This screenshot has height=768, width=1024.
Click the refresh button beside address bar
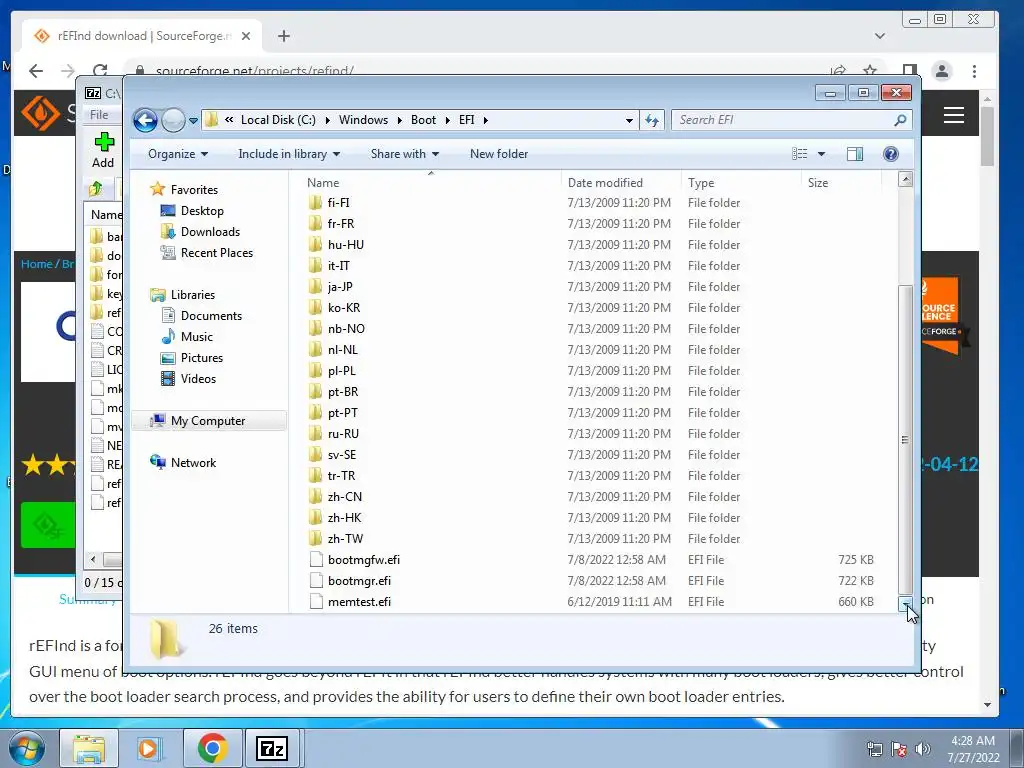pos(652,120)
